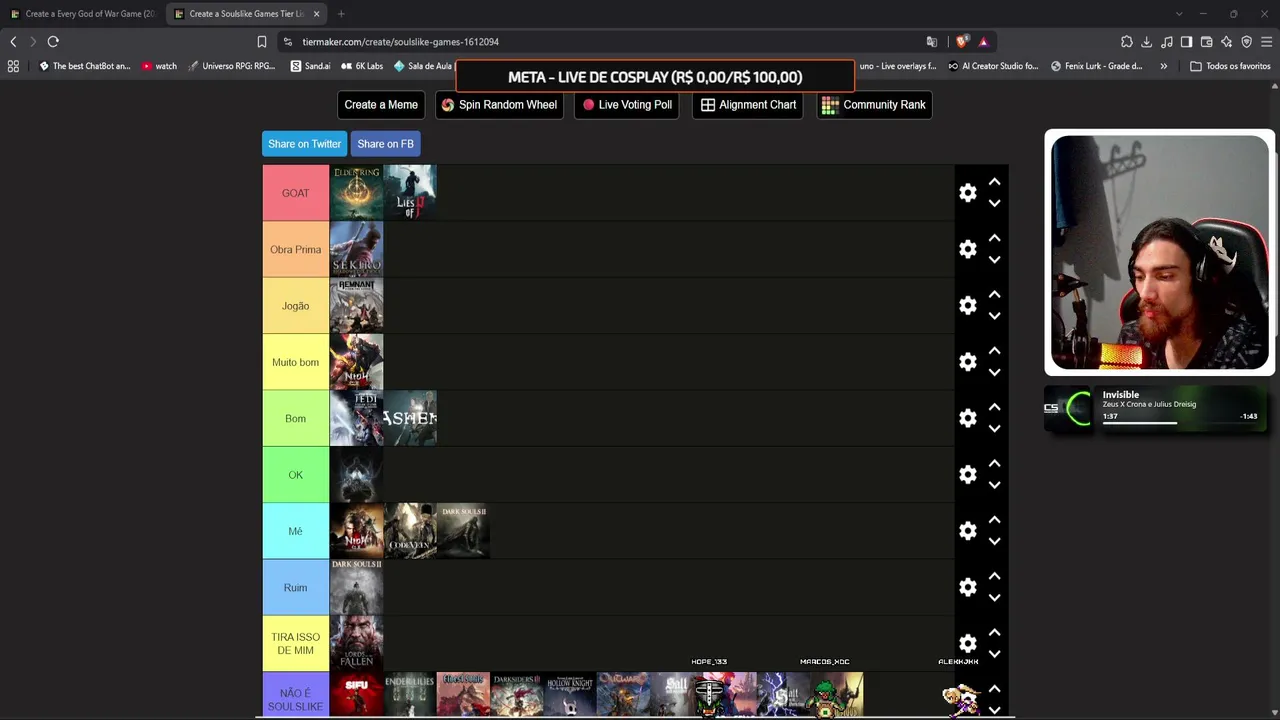
Task: Choose the Code Vein cover in Mê
Action: pos(410,531)
